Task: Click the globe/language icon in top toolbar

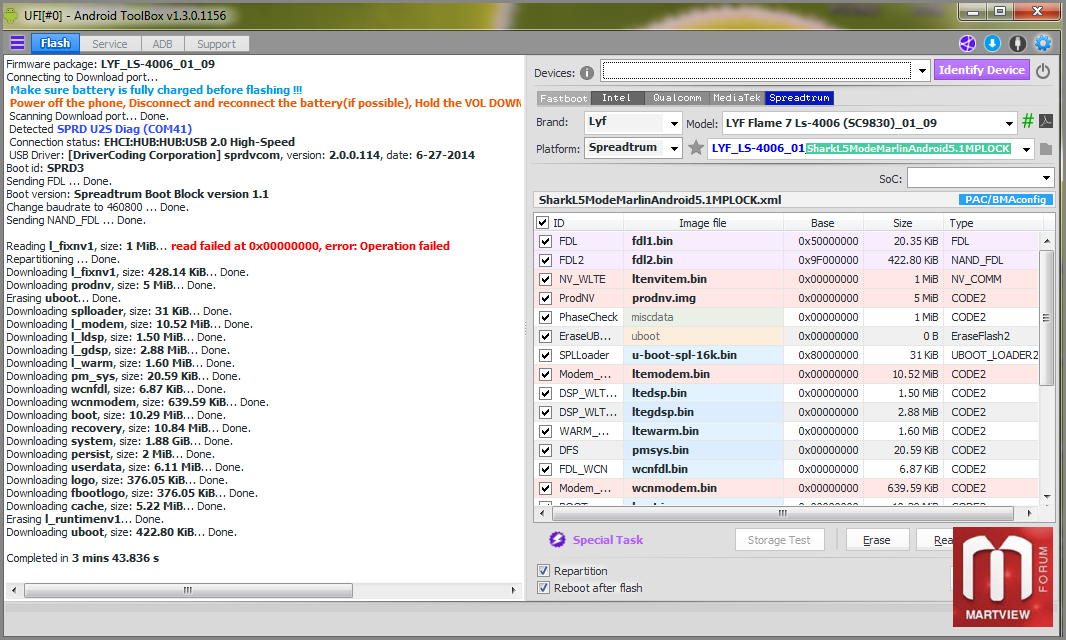Action: pyautogui.click(x=967, y=44)
